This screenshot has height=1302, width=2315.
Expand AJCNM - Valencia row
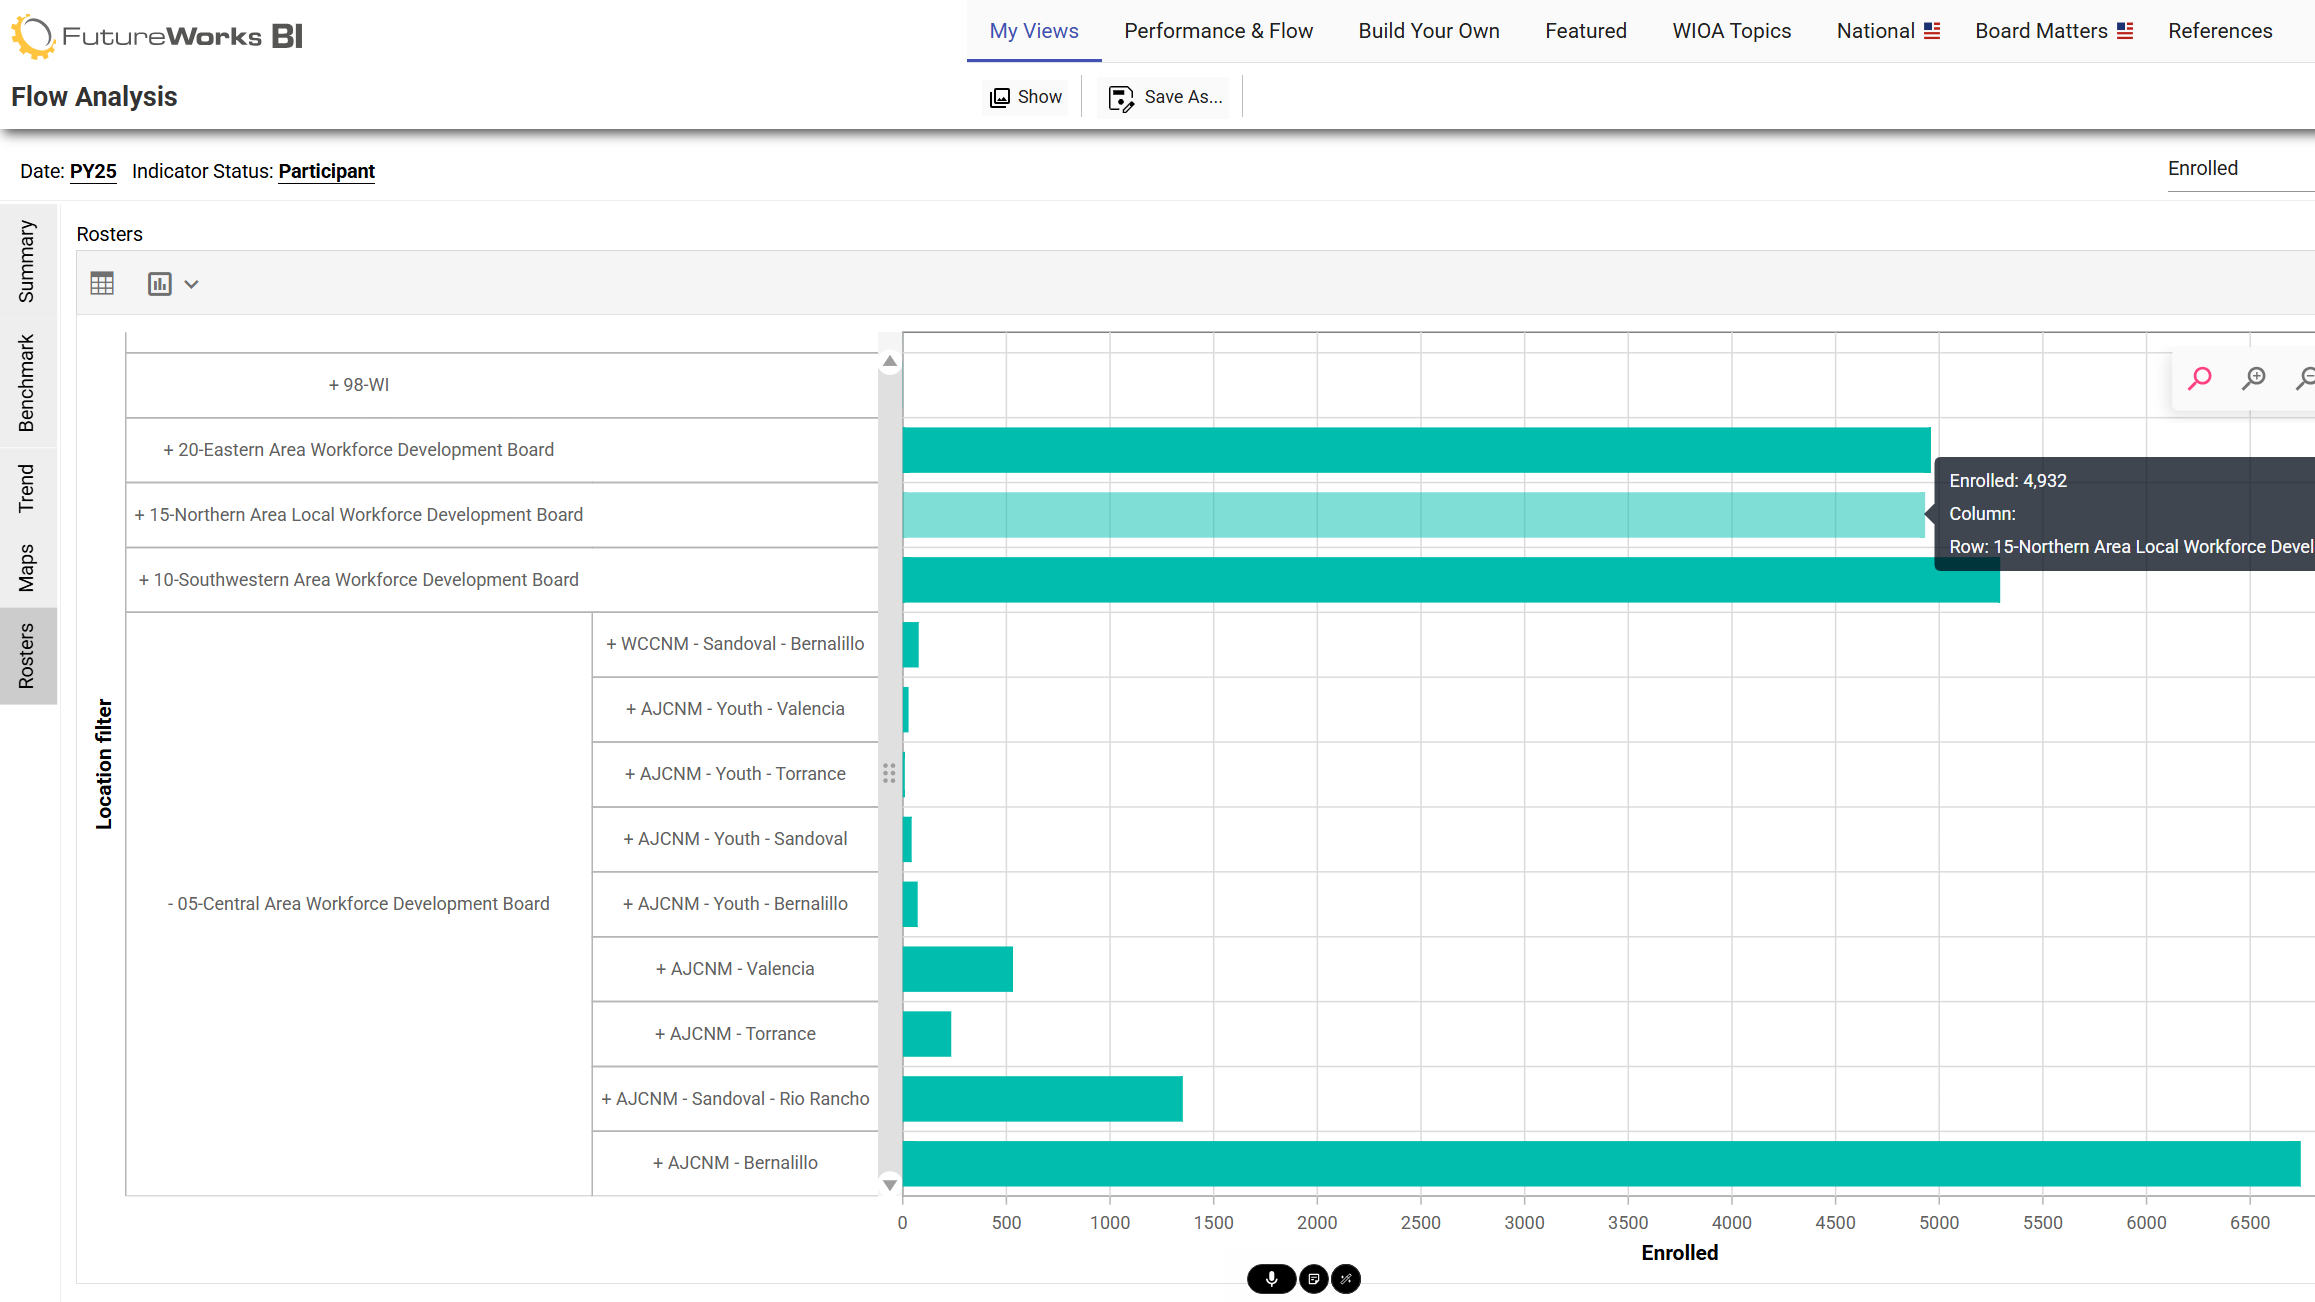735,969
